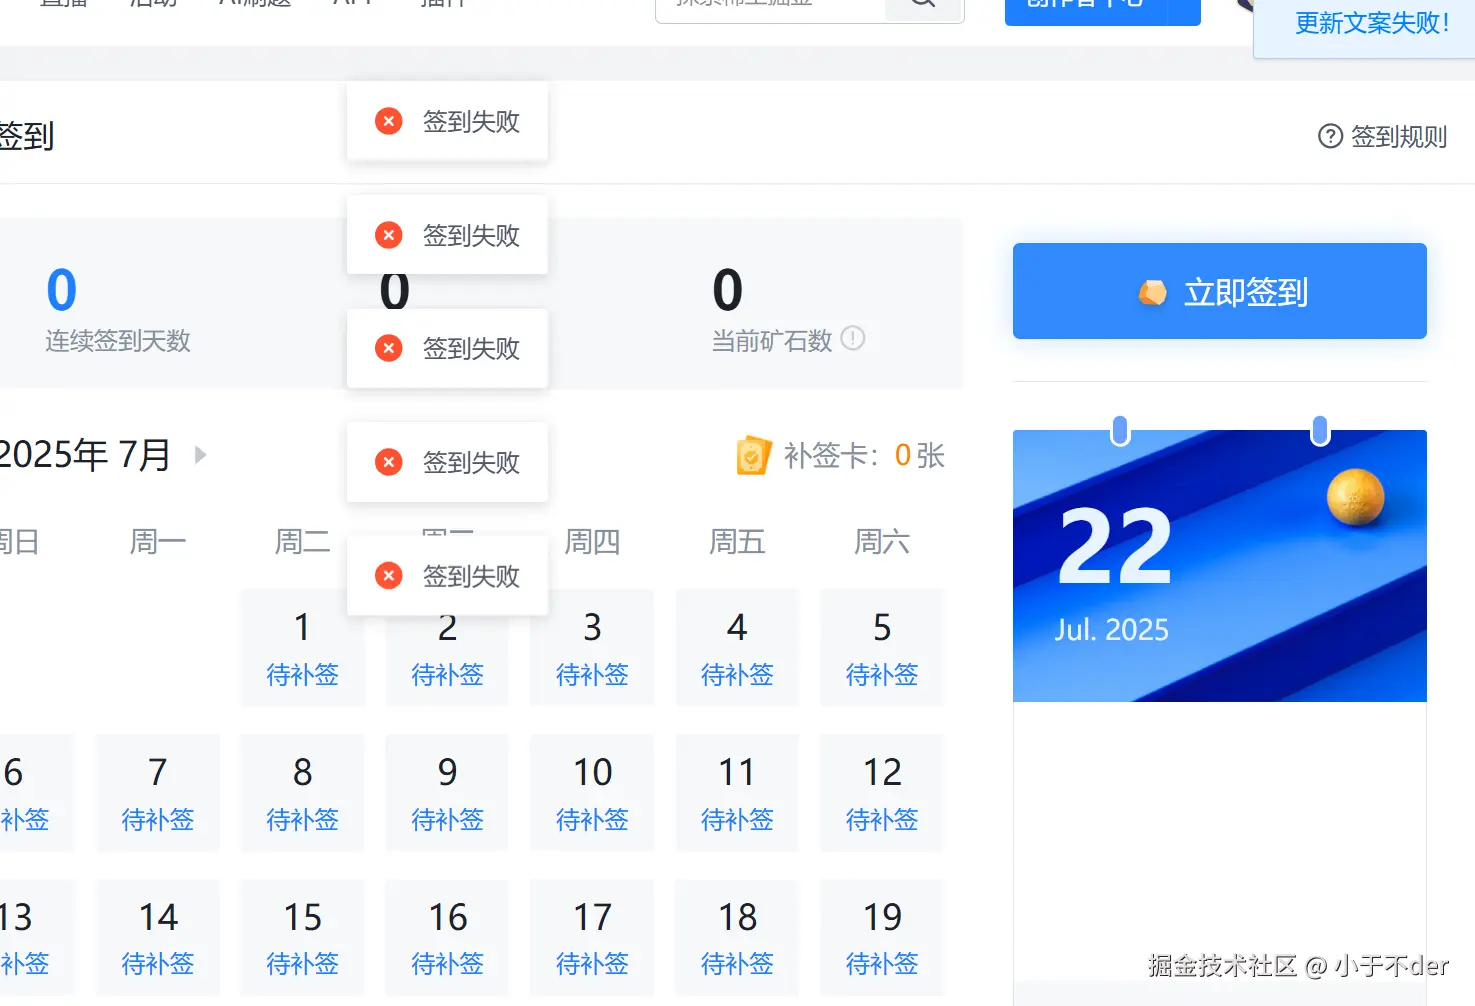Switch to the AI刷题 section
Image resolution: width=1475 pixels, height=1006 pixels.
(253, 4)
